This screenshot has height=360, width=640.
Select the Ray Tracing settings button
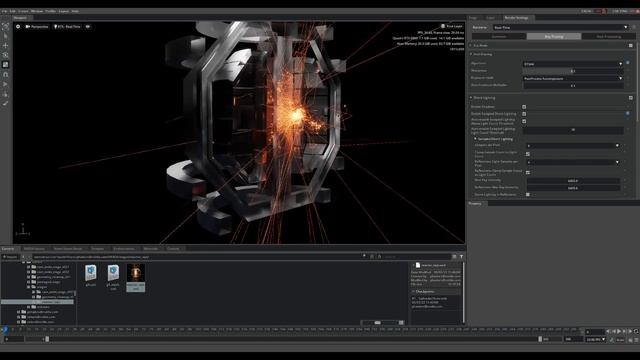tap(554, 36)
